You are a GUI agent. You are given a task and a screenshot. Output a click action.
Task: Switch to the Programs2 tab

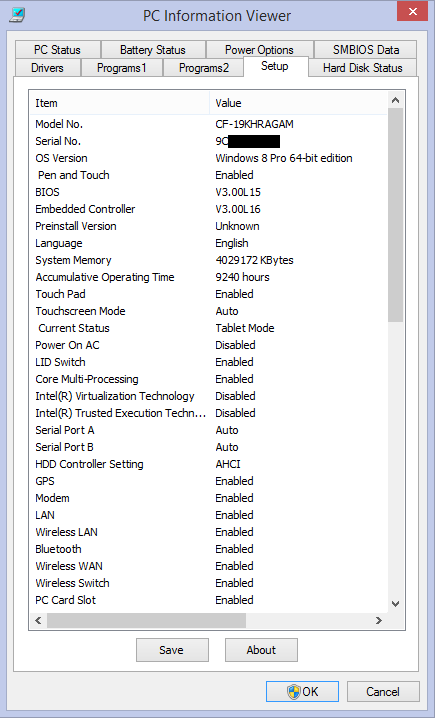point(204,68)
